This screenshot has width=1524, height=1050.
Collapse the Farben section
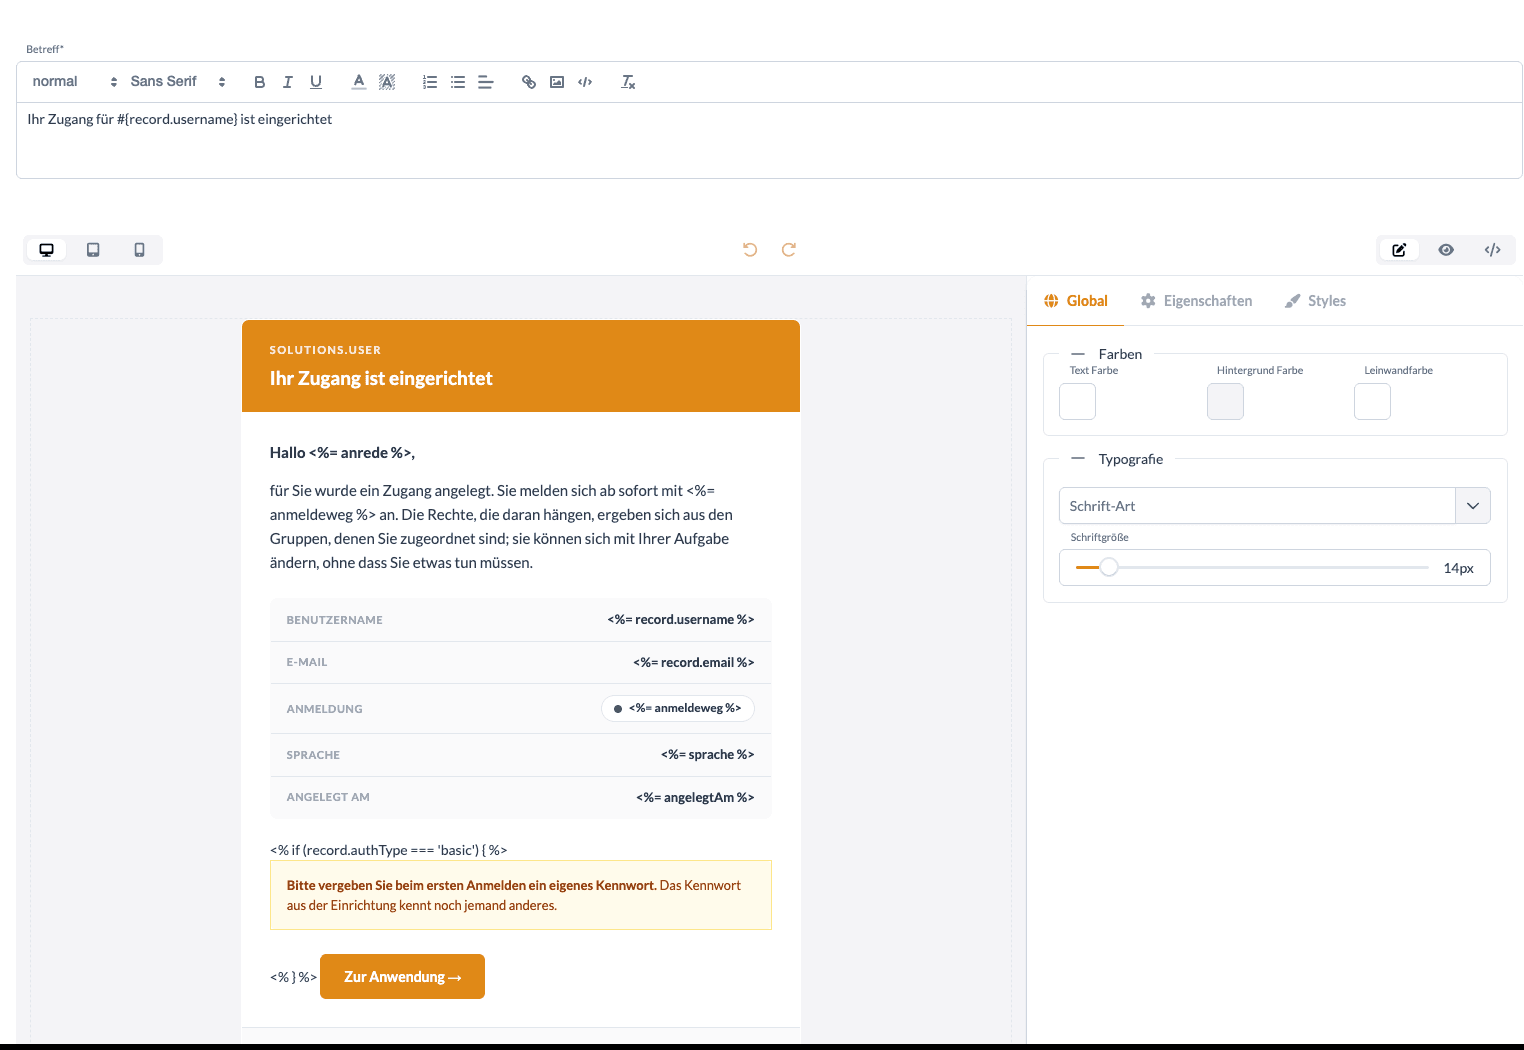1078,354
